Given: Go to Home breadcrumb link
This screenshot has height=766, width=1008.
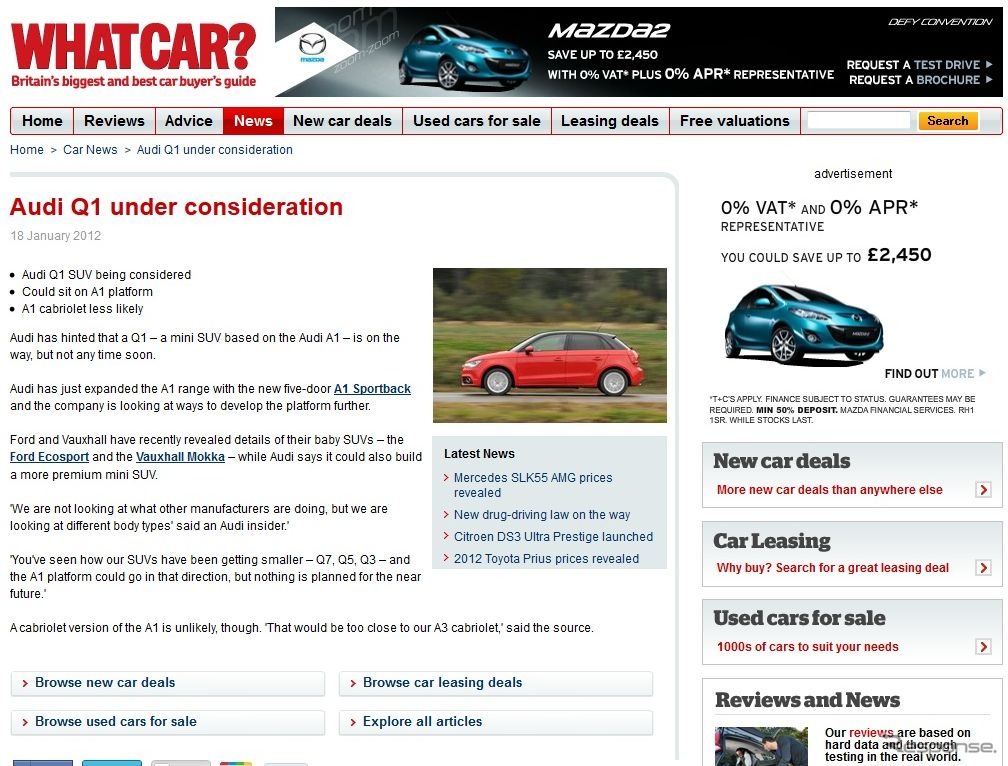Looking at the screenshot, I should [27, 150].
